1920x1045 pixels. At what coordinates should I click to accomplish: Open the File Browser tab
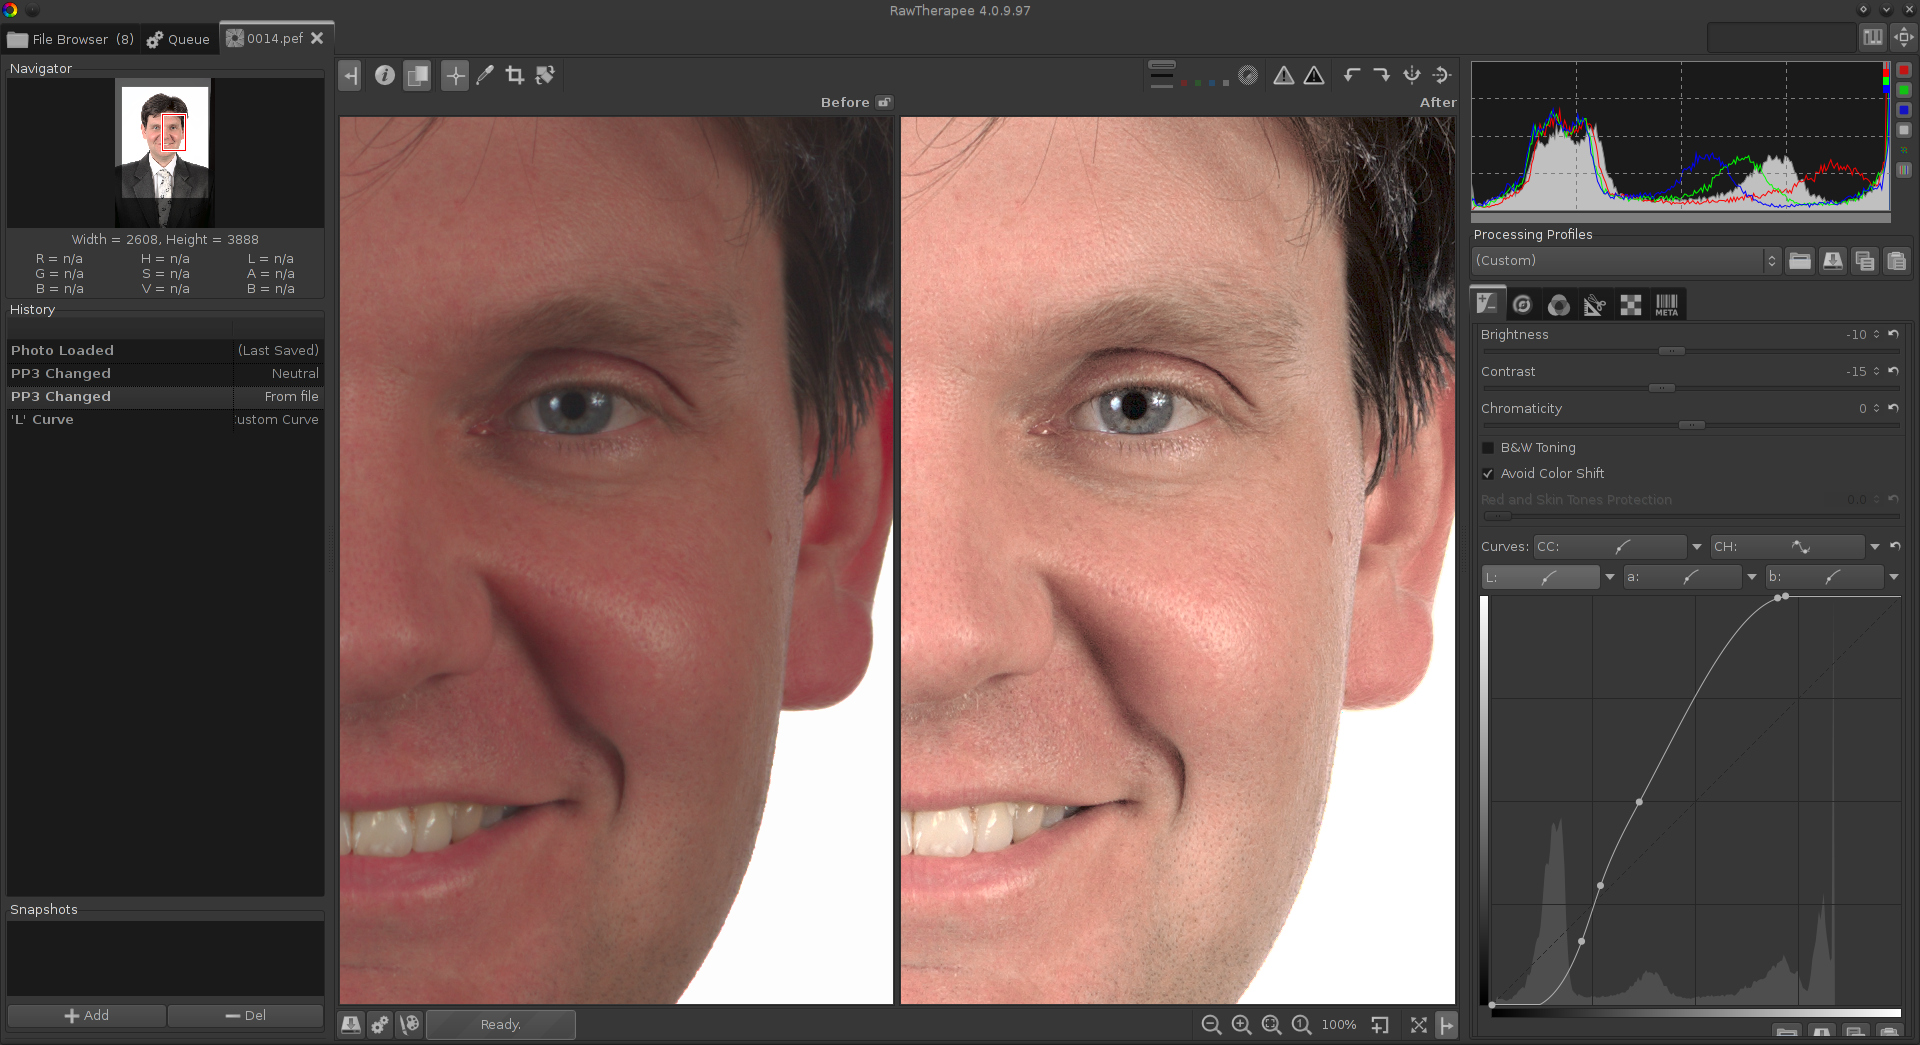[70, 39]
